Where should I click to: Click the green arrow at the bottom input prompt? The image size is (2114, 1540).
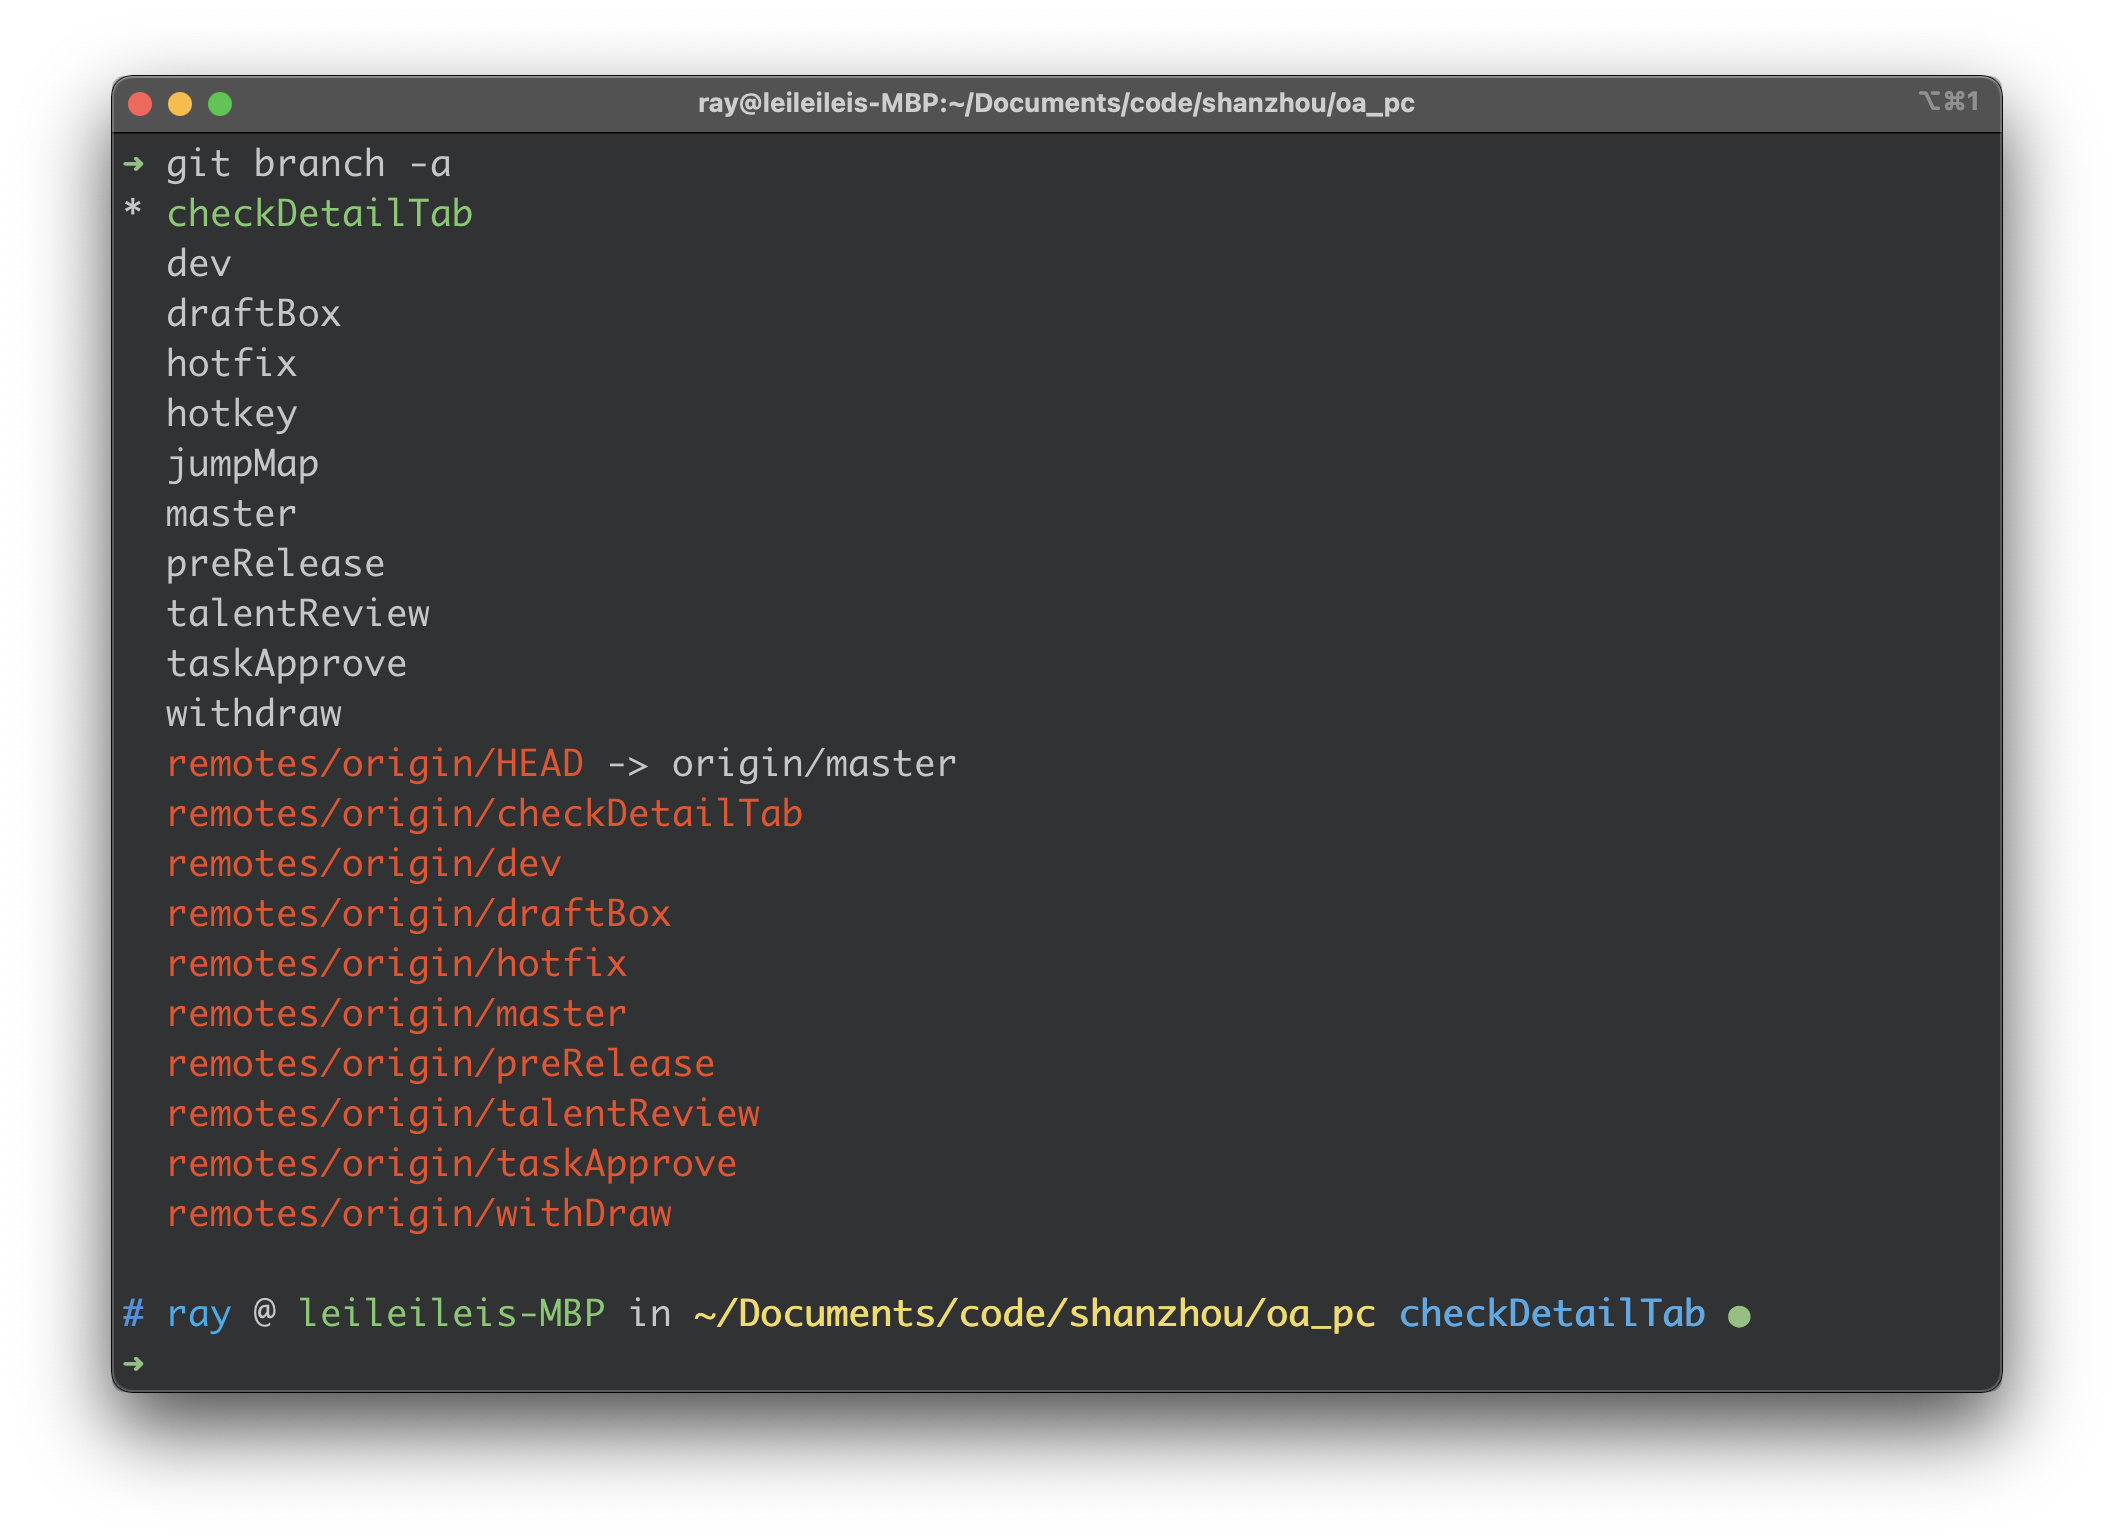[133, 1364]
